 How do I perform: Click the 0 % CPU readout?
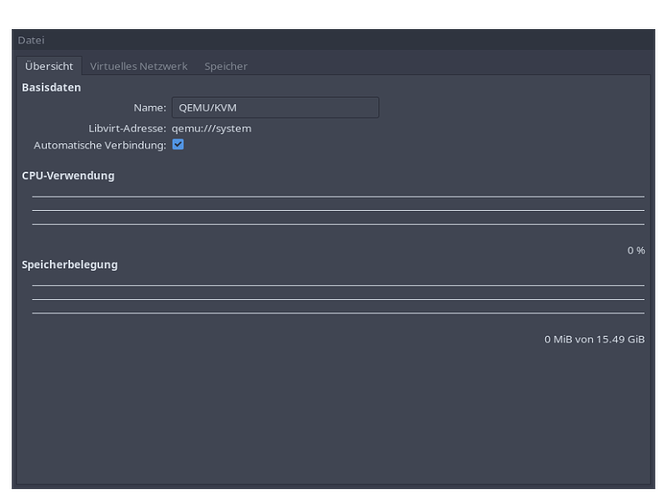636,250
